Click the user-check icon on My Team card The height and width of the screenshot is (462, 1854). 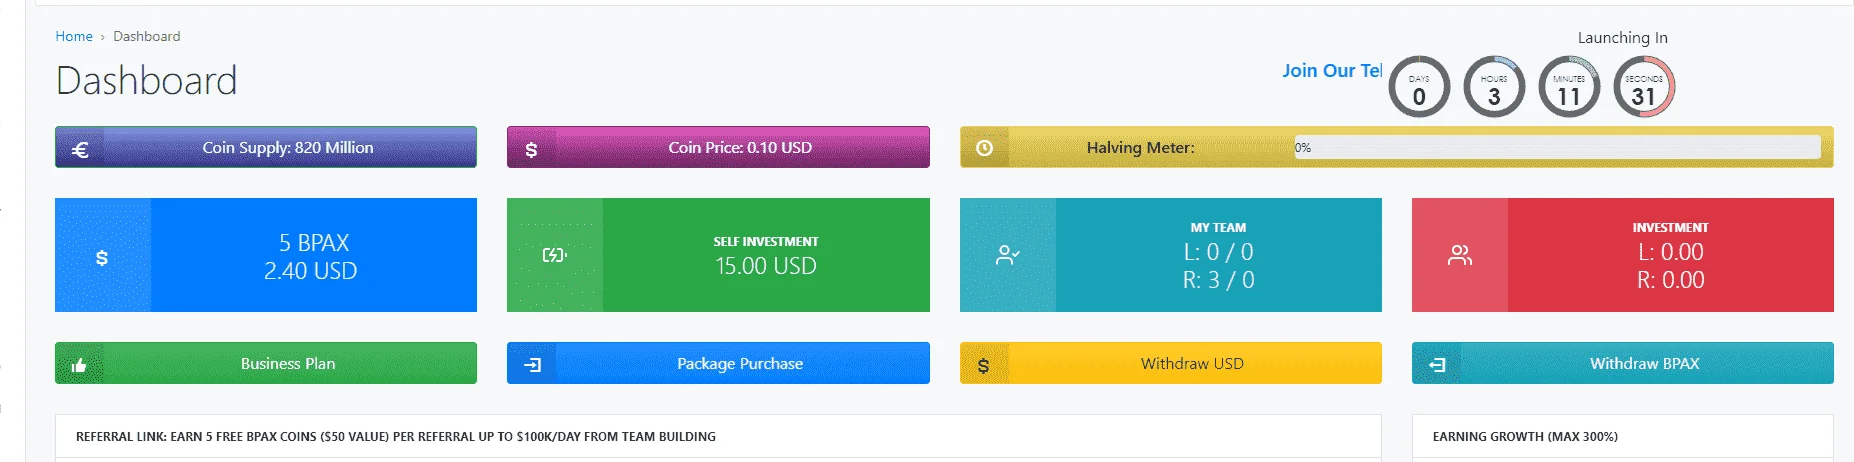[1007, 256]
